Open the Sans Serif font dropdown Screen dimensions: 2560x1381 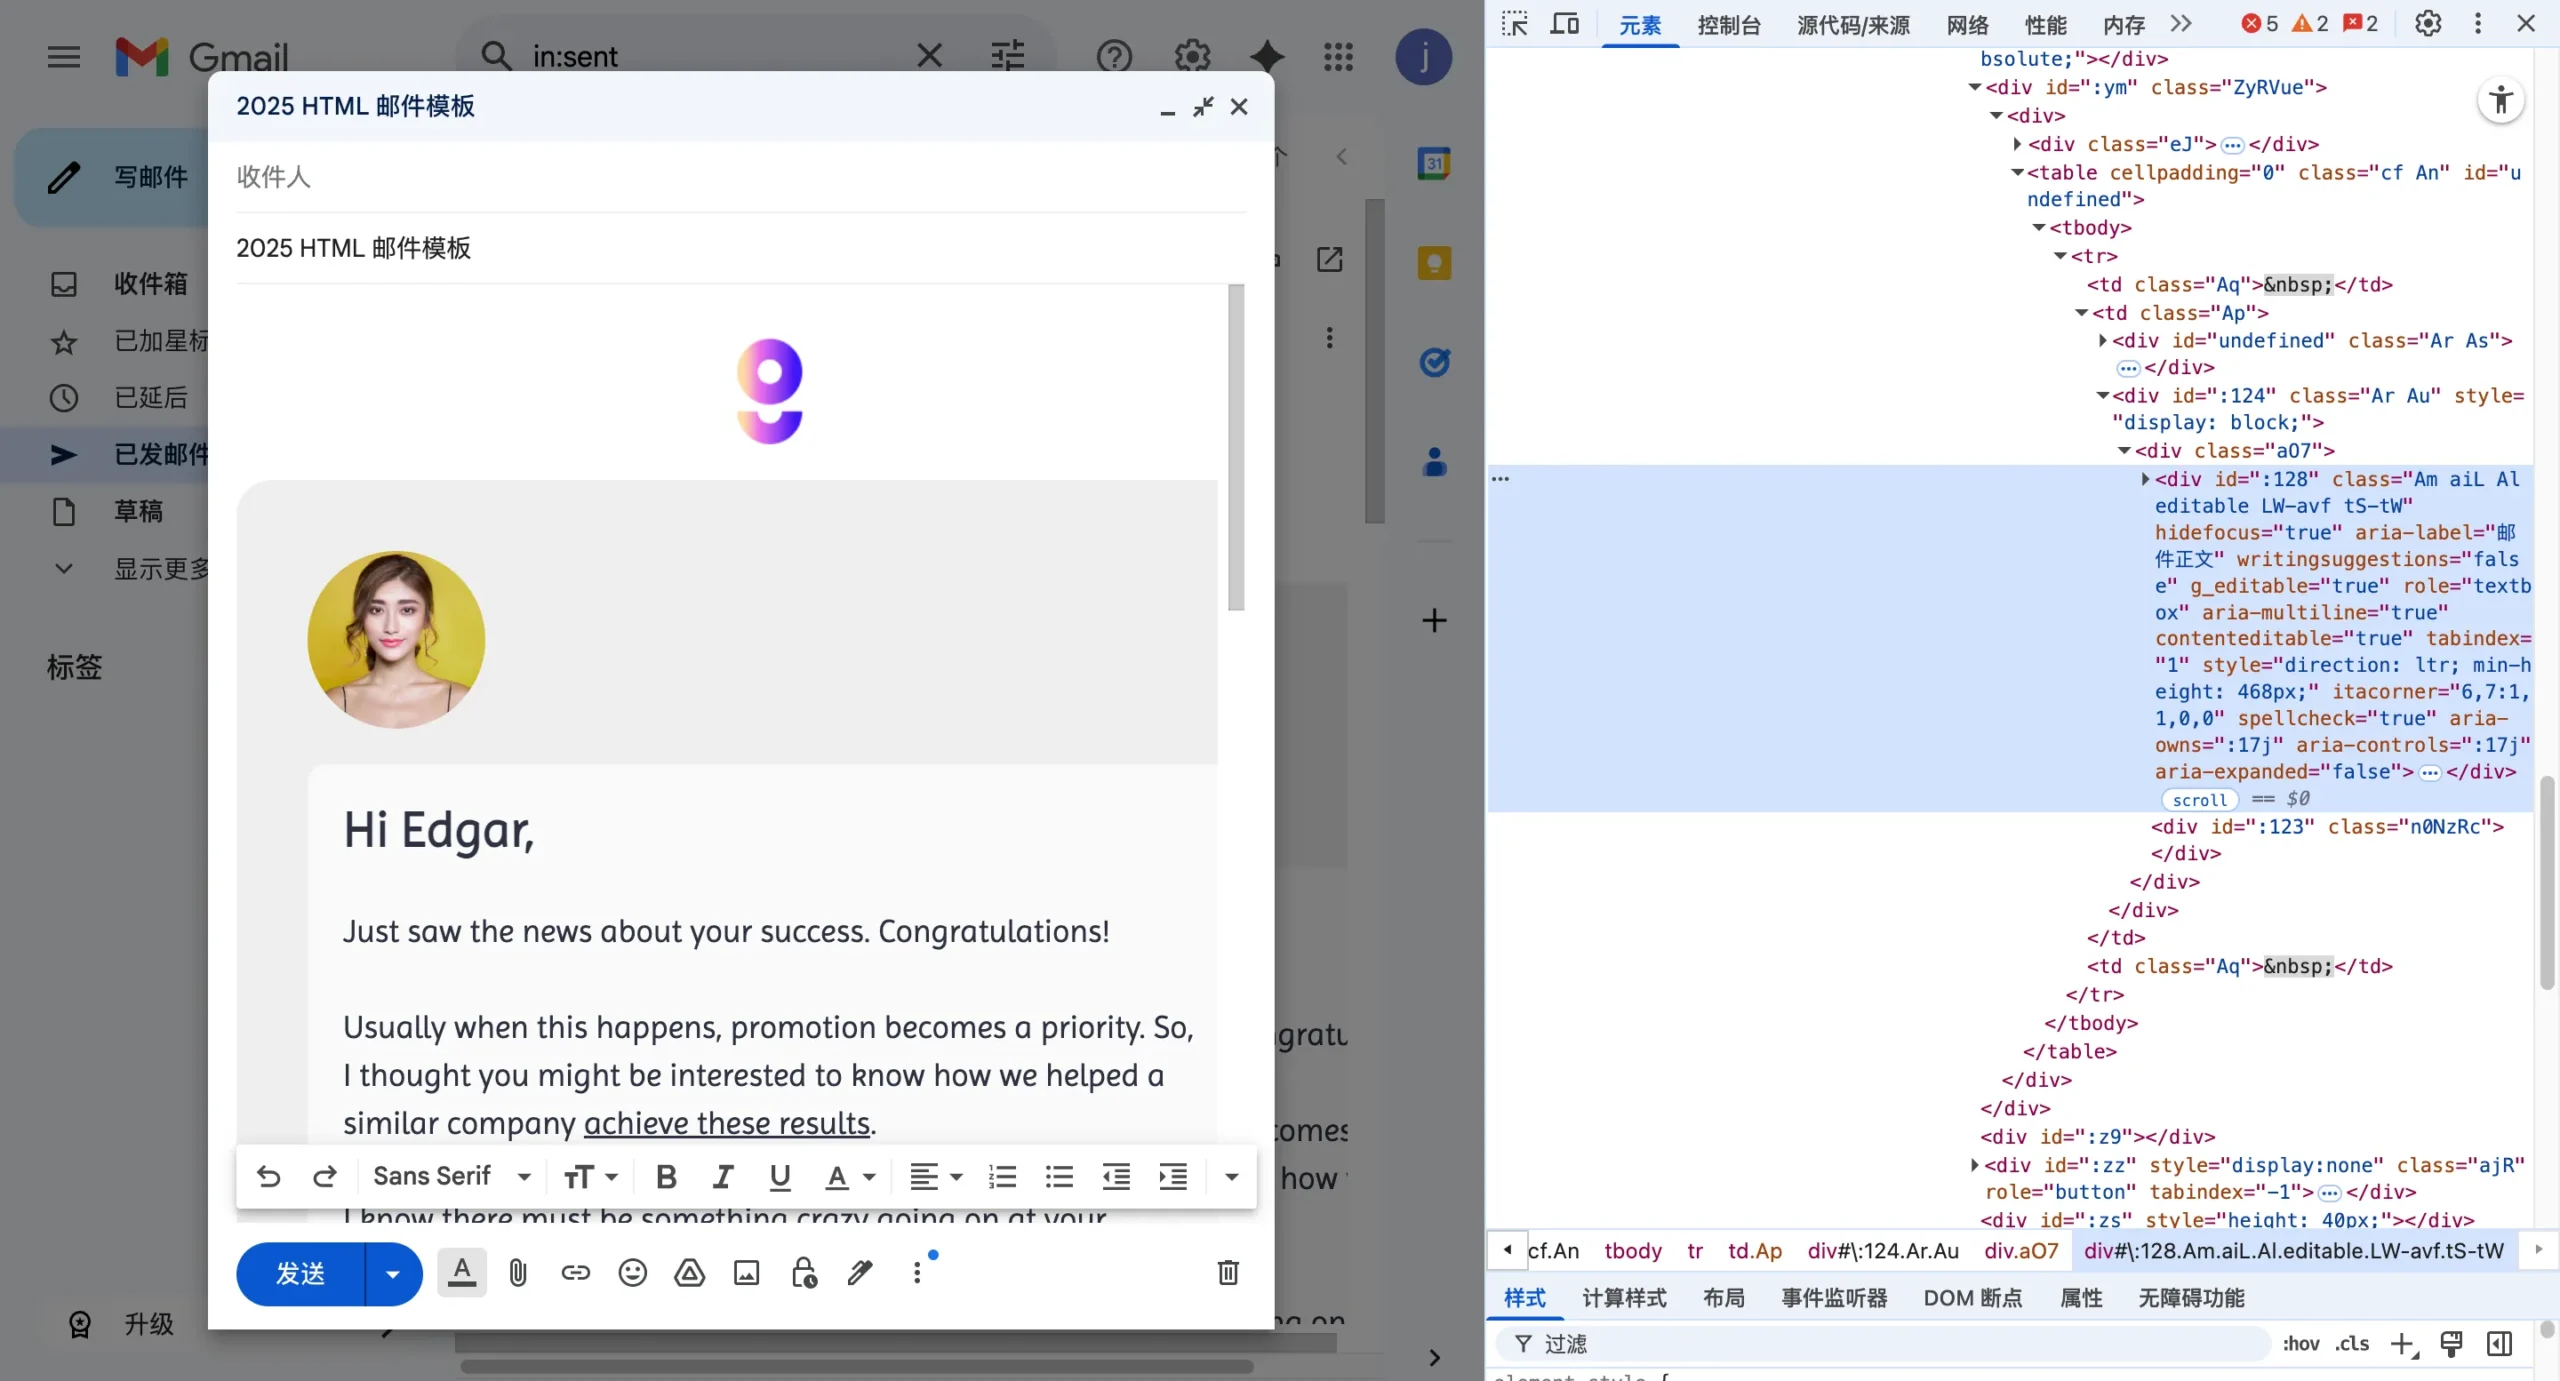[451, 1177]
